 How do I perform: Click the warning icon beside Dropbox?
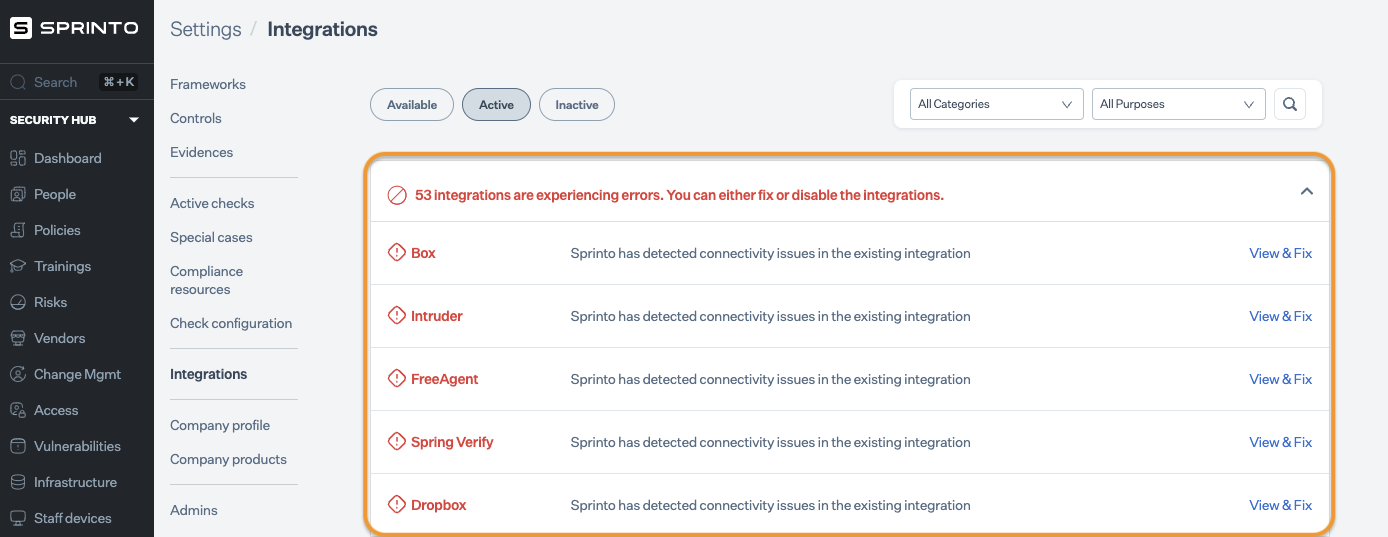coord(397,505)
